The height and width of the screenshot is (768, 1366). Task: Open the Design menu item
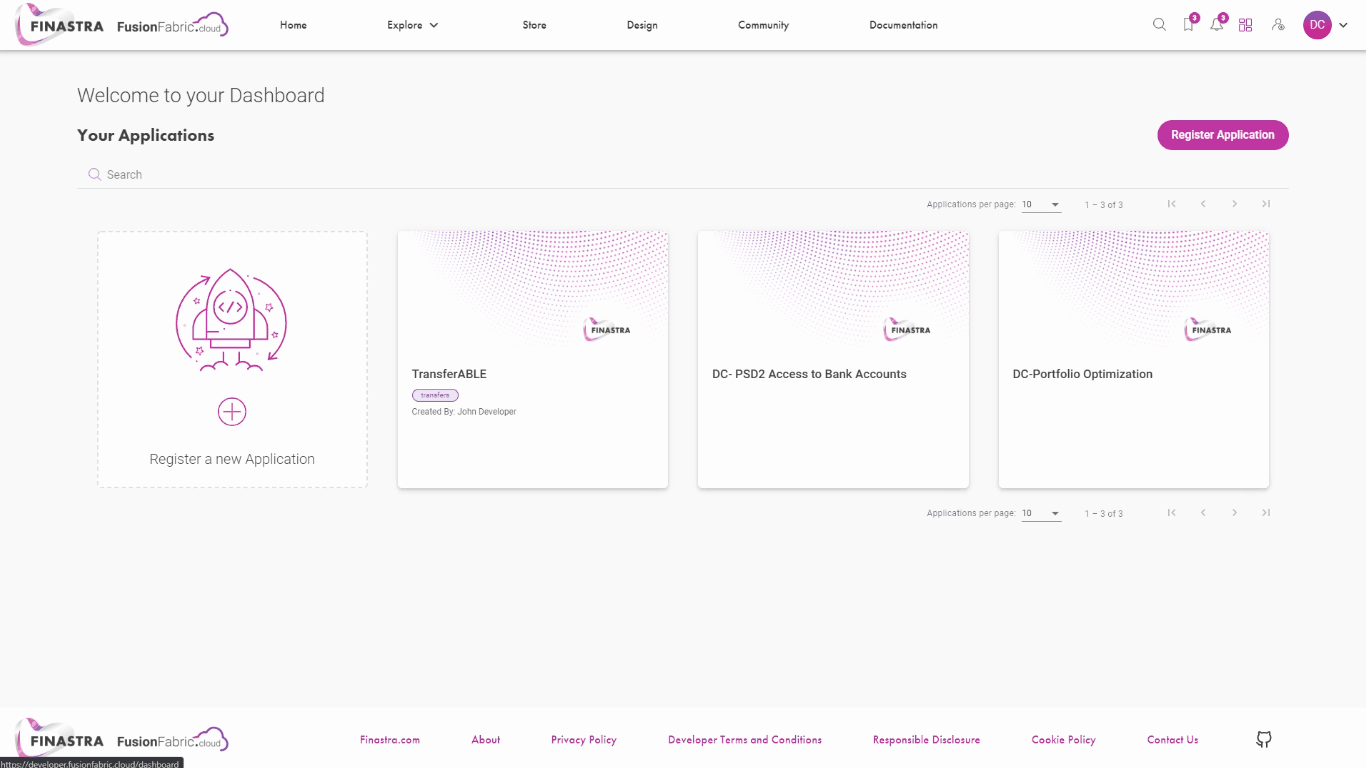point(642,25)
